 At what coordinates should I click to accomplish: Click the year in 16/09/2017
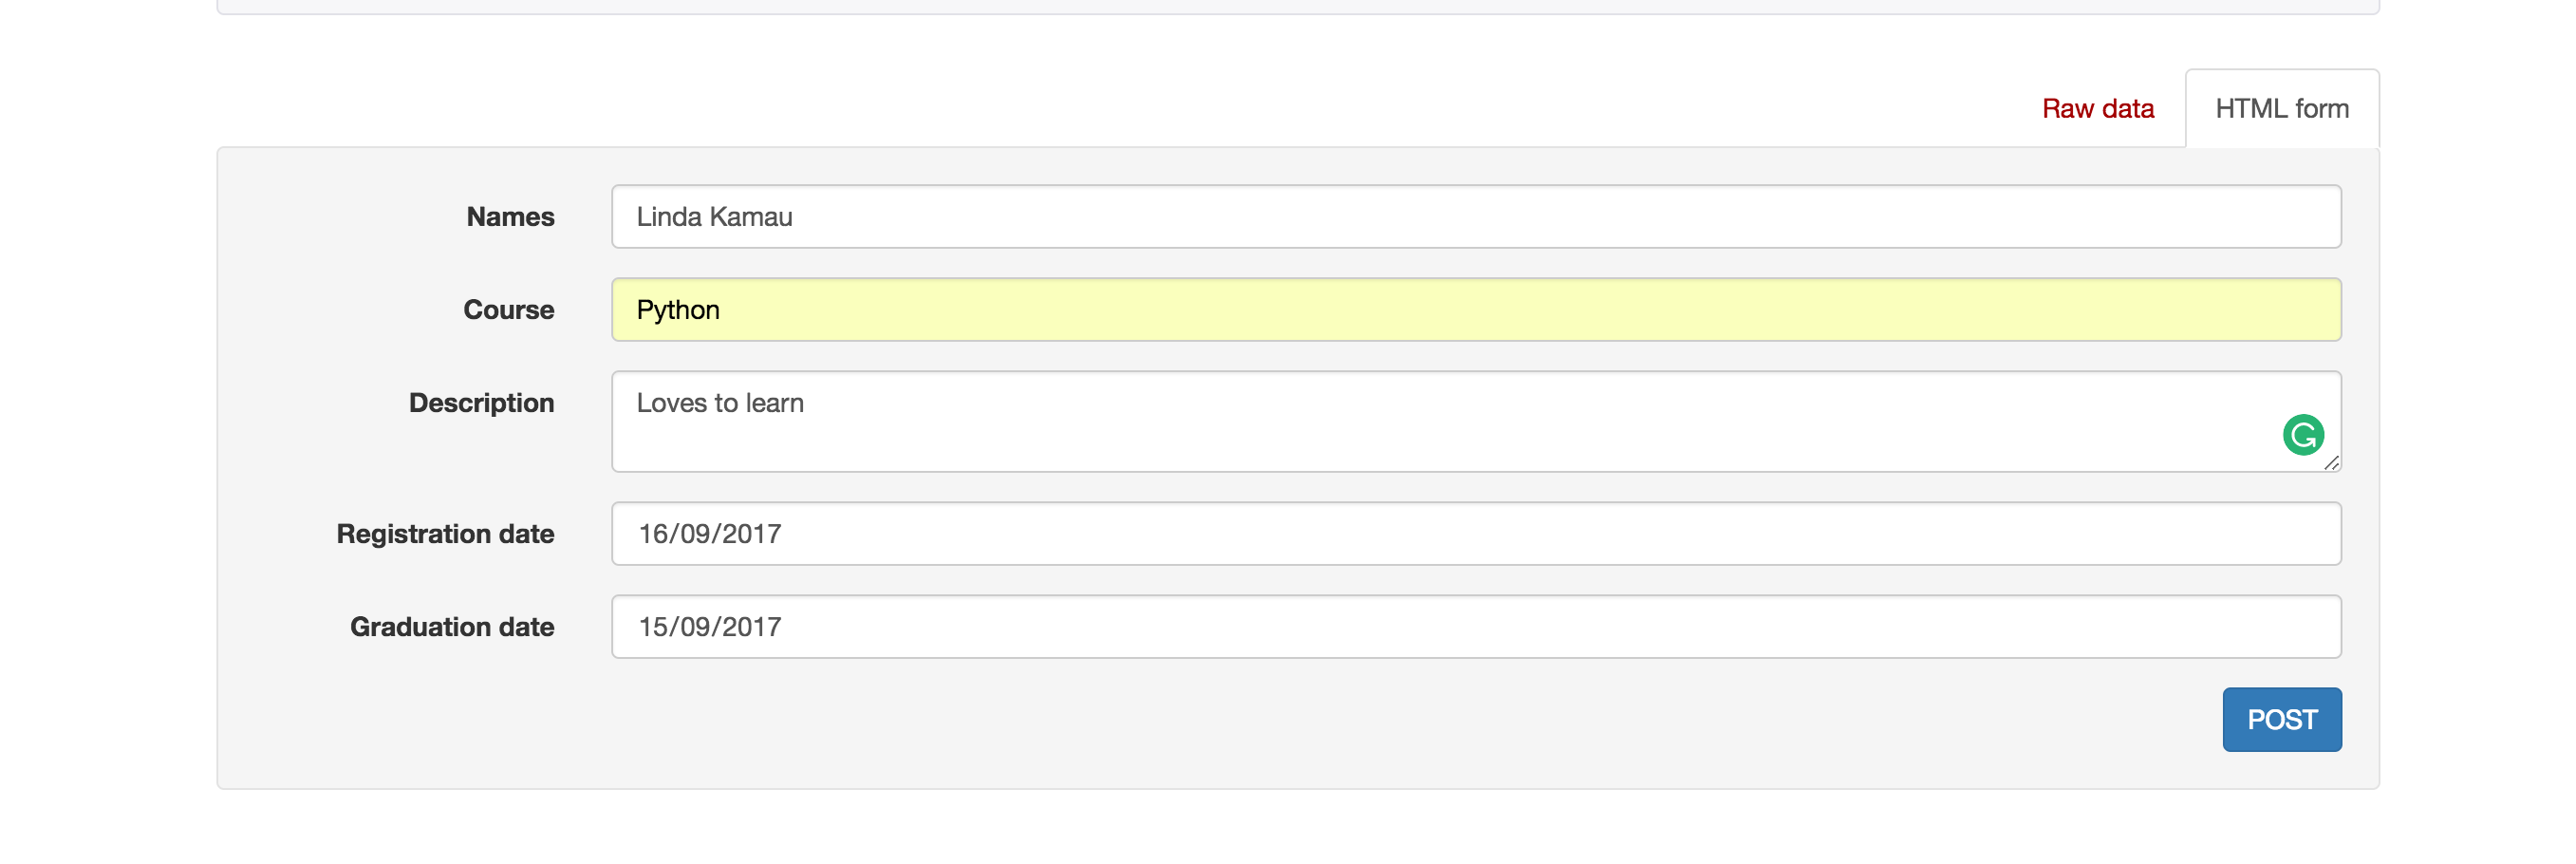752,534
